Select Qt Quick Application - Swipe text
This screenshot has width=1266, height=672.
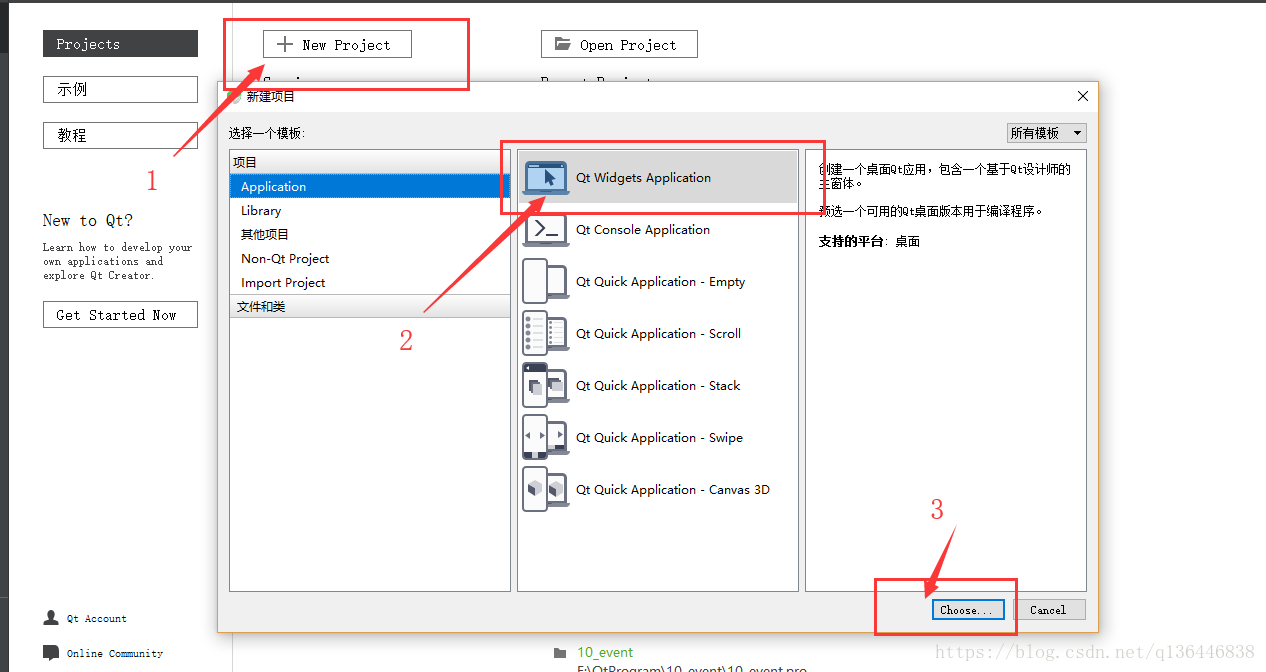pos(659,438)
